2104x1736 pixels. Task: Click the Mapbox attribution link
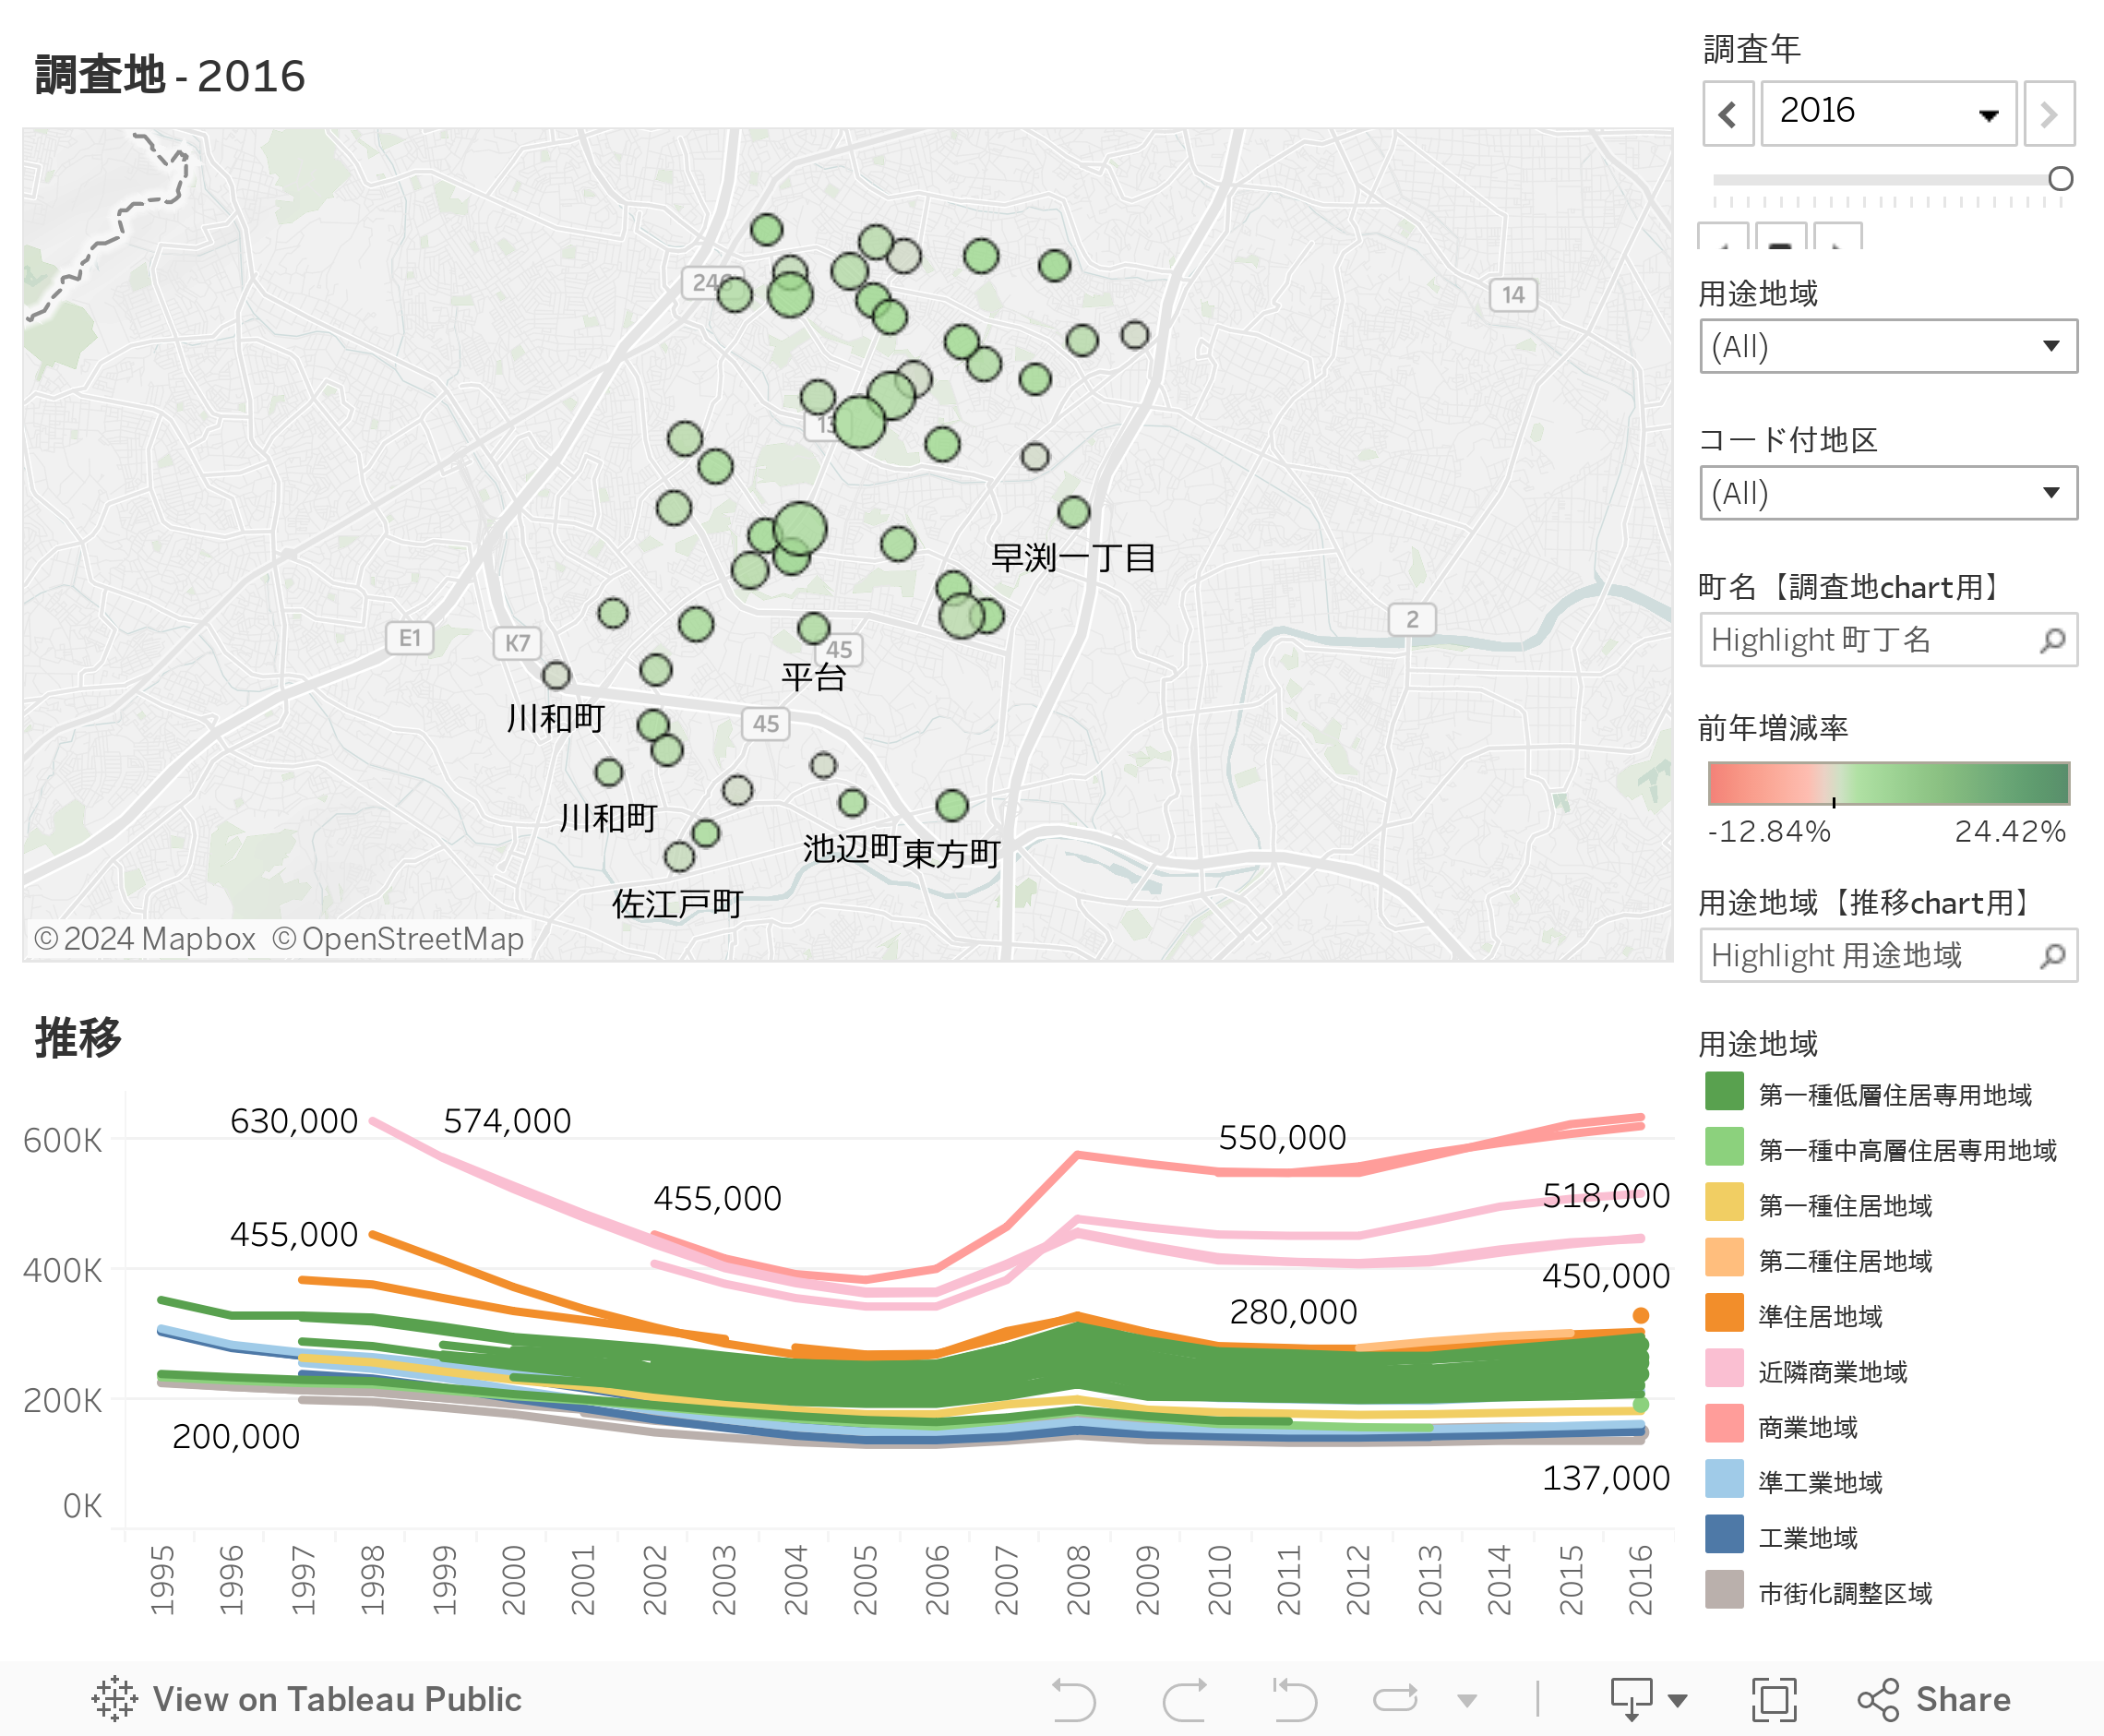[145, 939]
